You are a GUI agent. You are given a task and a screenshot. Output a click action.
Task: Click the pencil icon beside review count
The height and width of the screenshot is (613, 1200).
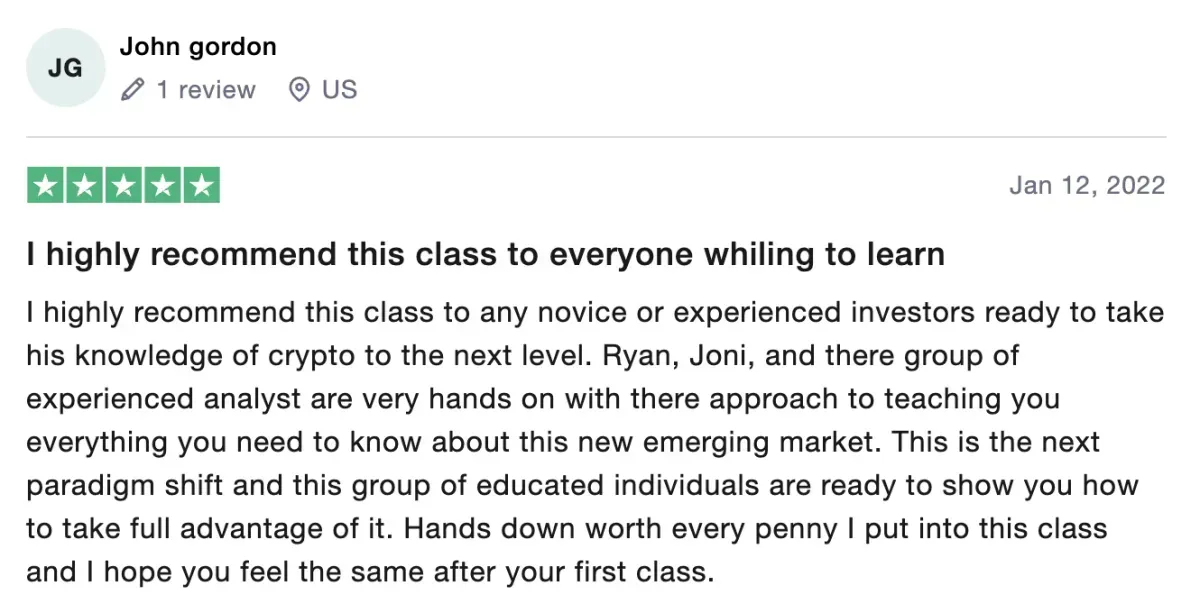[132, 90]
